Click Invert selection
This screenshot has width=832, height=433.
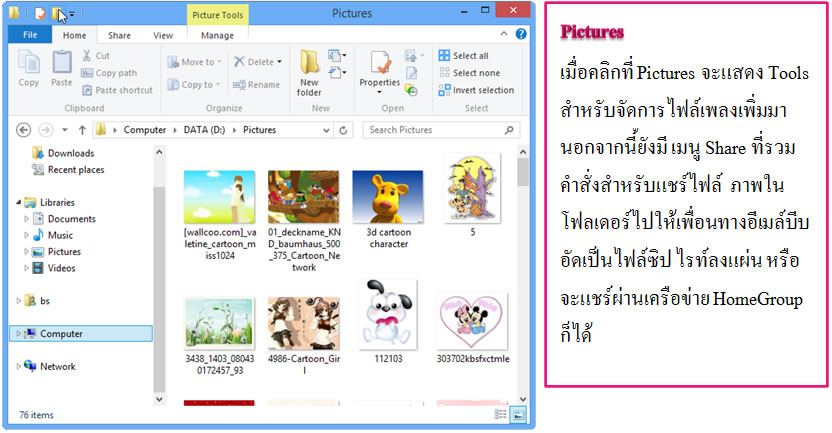pyautogui.click(x=476, y=90)
